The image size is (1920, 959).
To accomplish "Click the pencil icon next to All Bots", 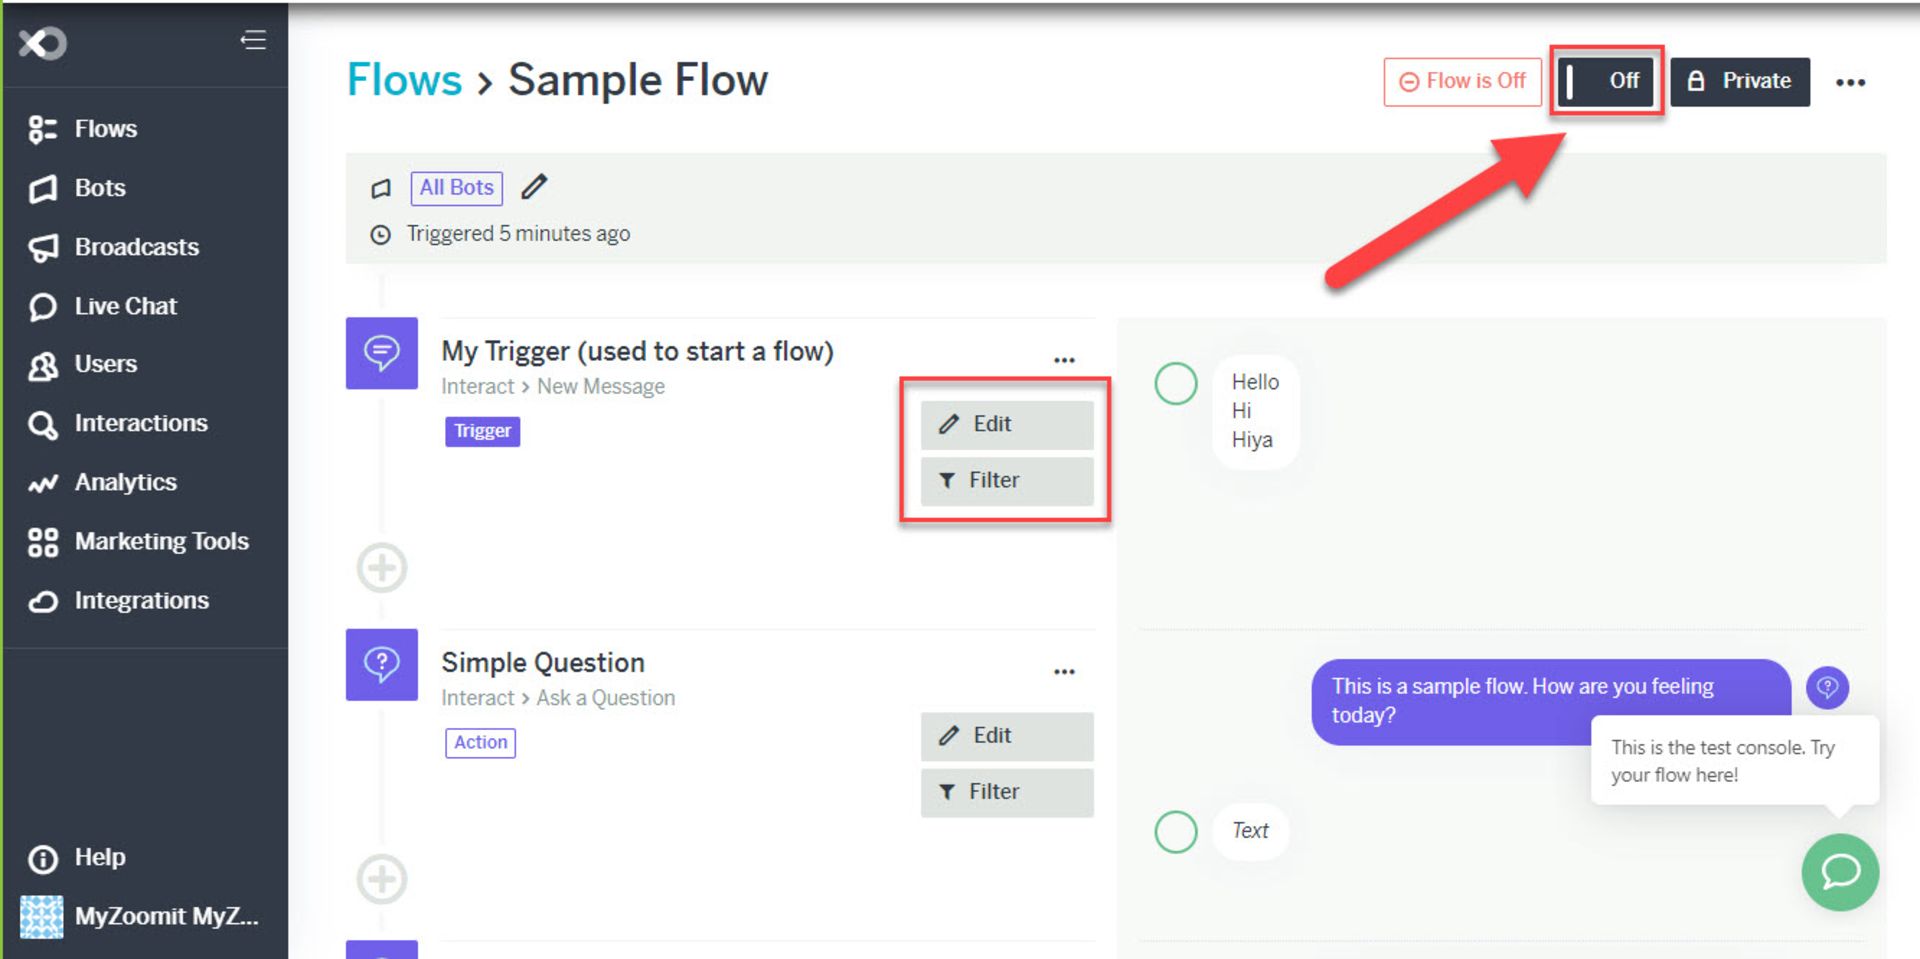I will [535, 187].
